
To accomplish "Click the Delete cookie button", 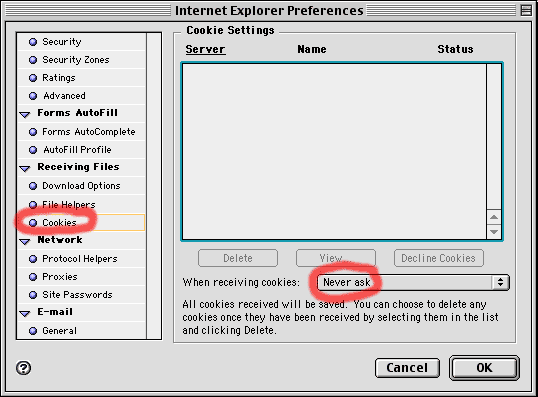I will [238, 258].
